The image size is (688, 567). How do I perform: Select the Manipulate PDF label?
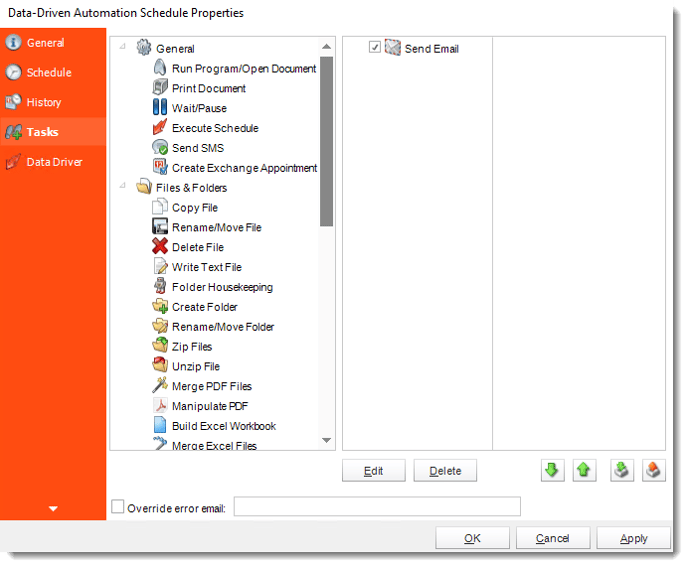(210, 406)
